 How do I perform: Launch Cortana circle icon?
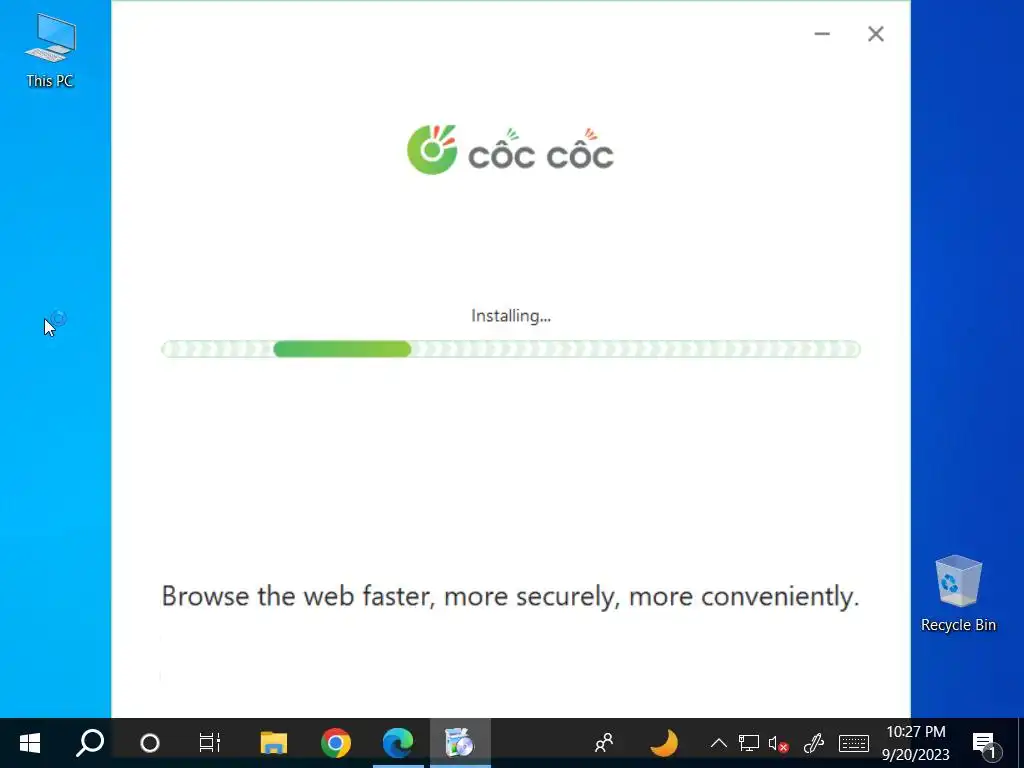tap(150, 743)
